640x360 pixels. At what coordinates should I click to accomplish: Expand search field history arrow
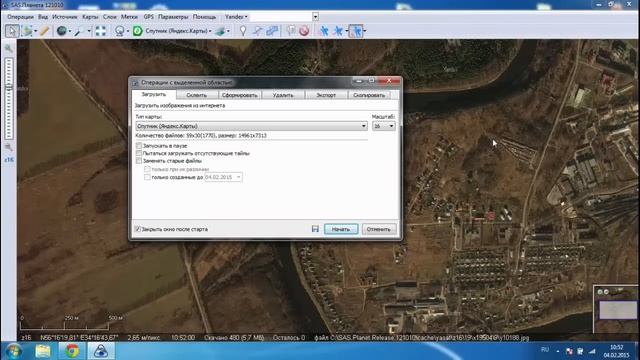coord(315,17)
